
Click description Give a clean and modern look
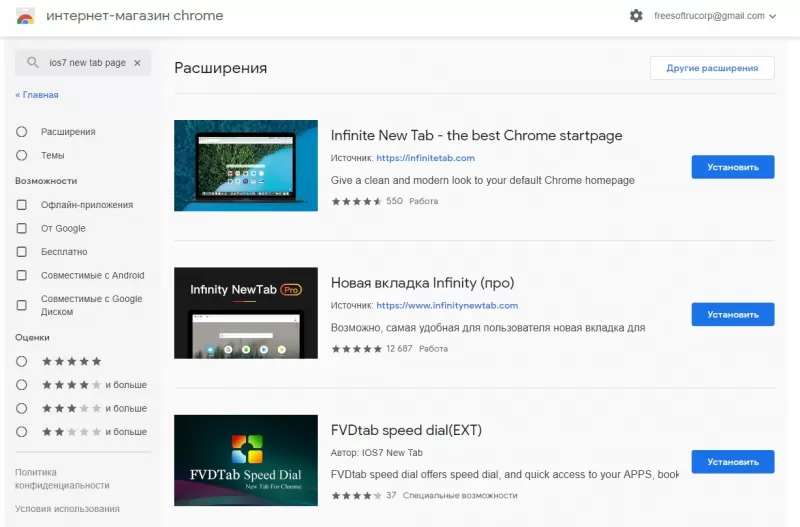coord(483,180)
